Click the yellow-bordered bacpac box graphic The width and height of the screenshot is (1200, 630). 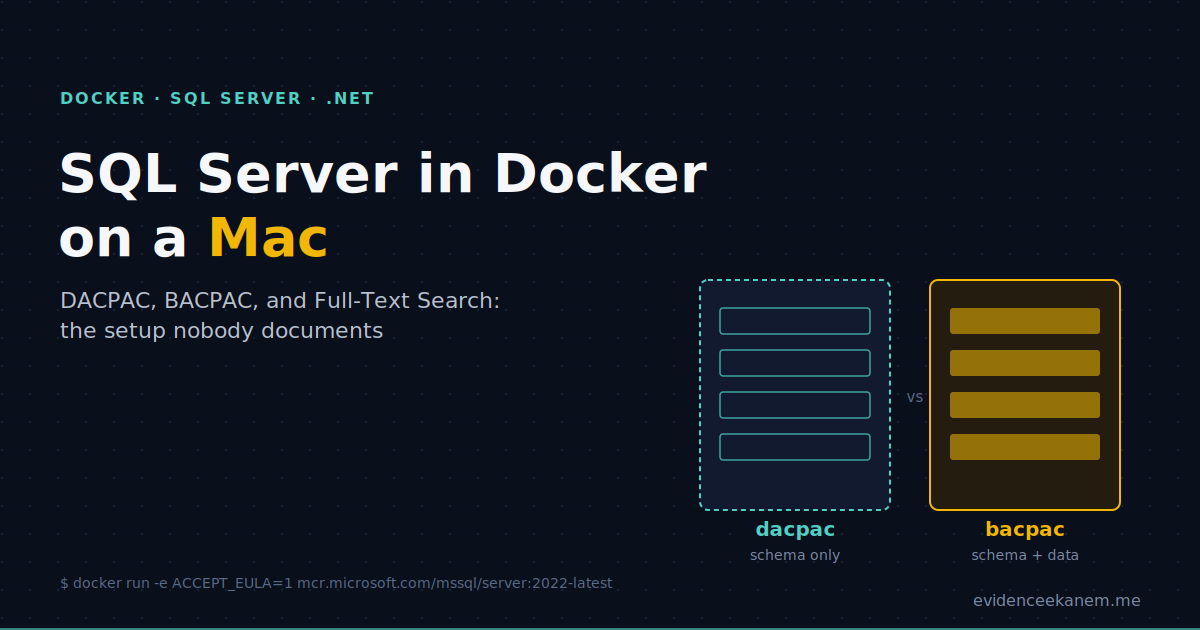pyautogui.click(x=1025, y=395)
